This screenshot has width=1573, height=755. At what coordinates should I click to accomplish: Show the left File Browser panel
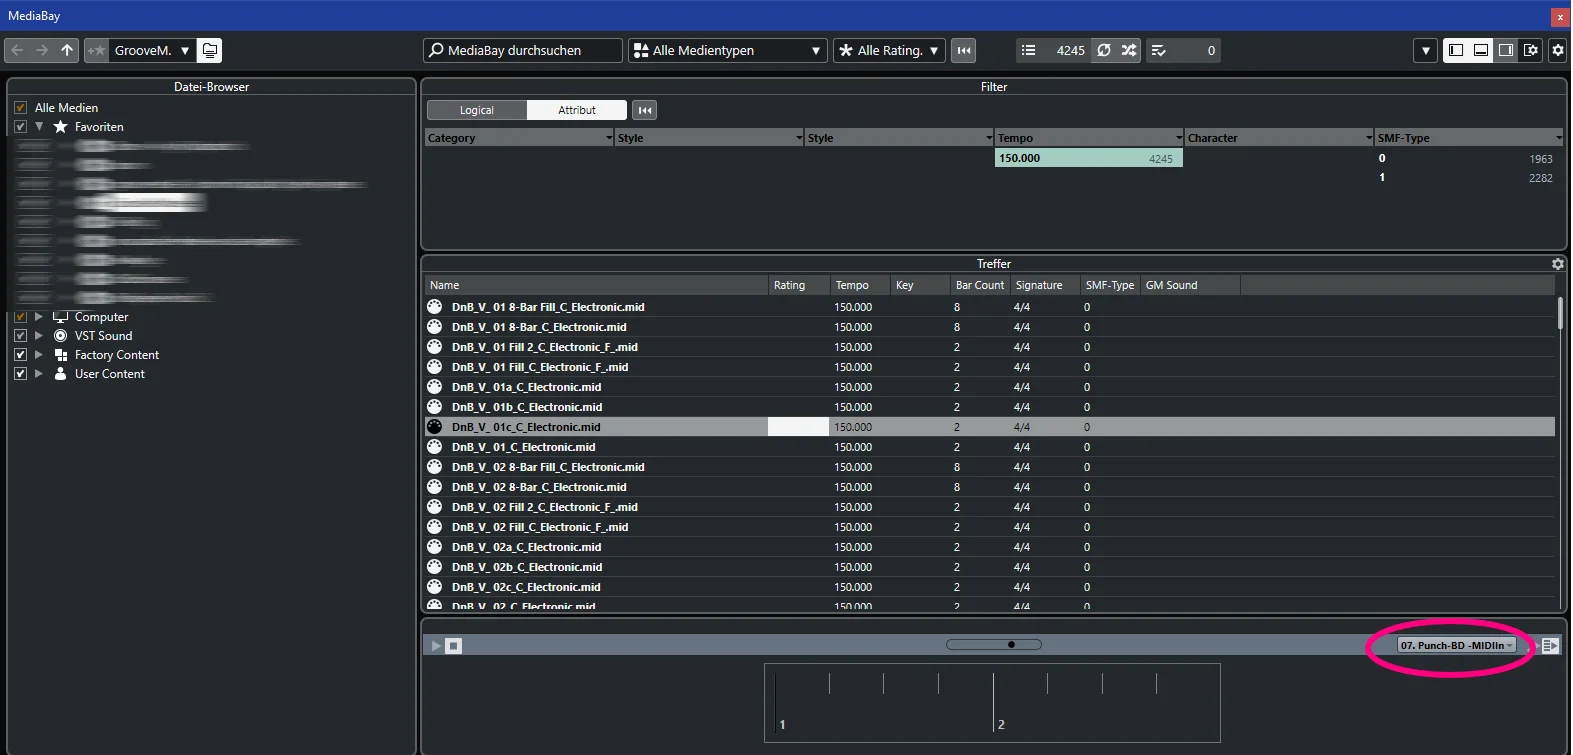click(1456, 50)
